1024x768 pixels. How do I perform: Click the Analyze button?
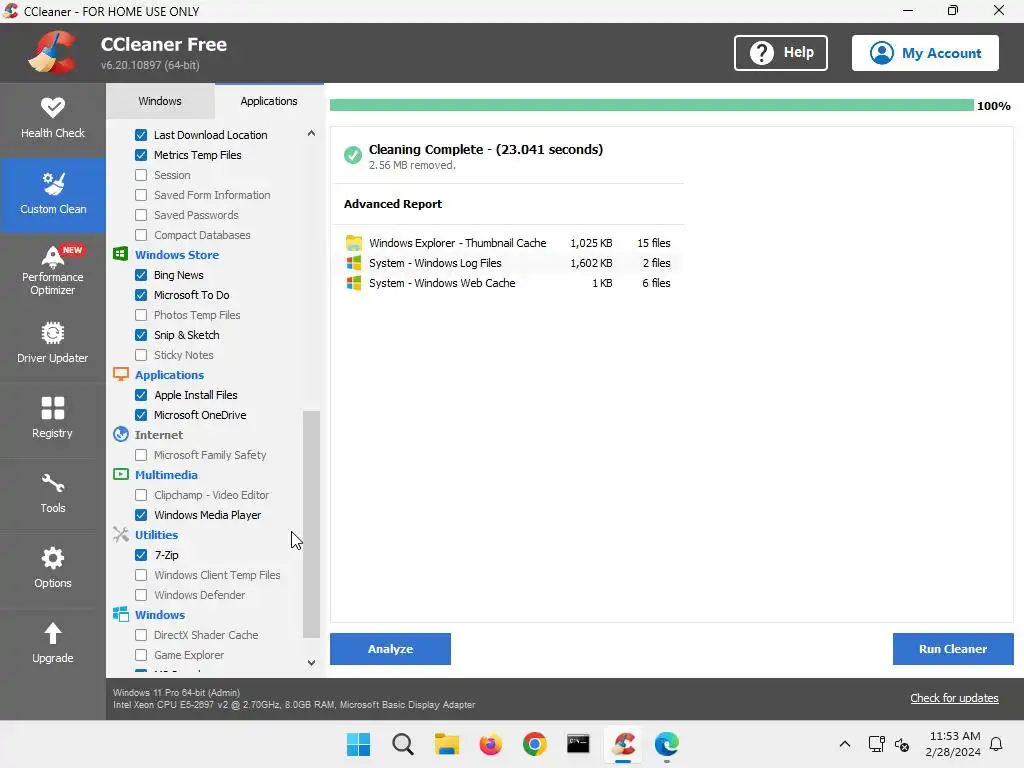tap(391, 649)
